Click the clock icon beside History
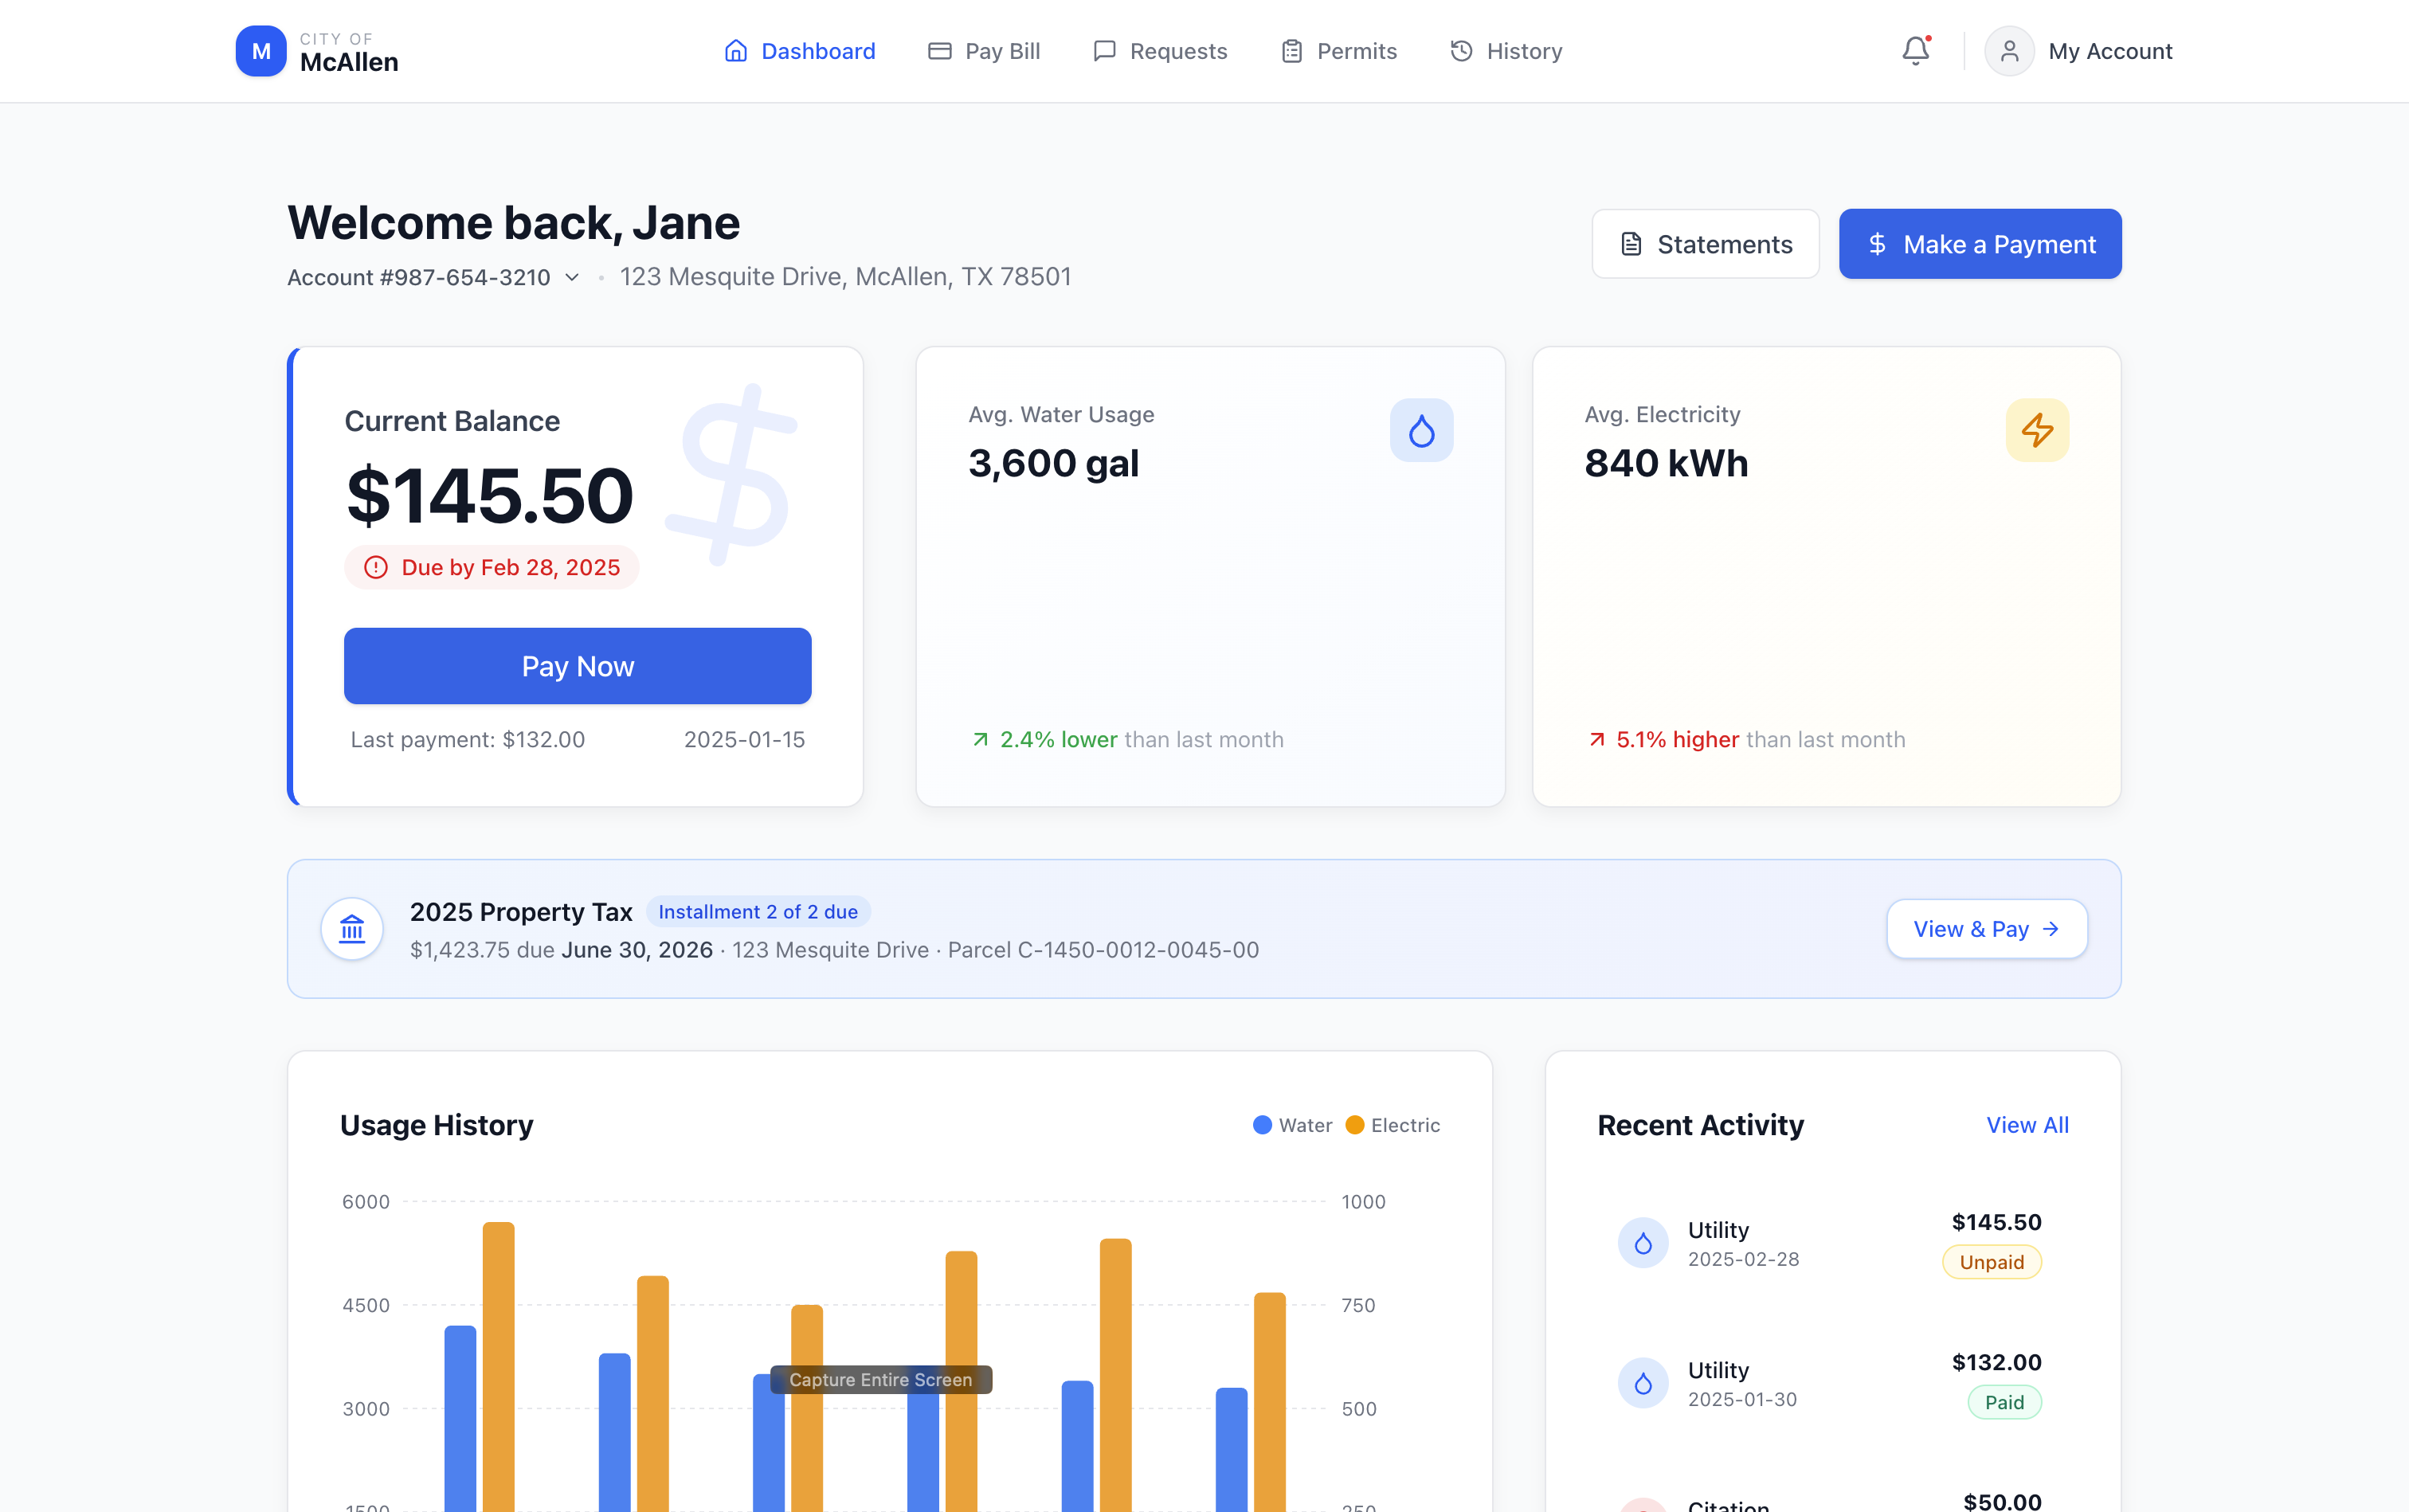The height and width of the screenshot is (1512, 2409). [1461, 51]
